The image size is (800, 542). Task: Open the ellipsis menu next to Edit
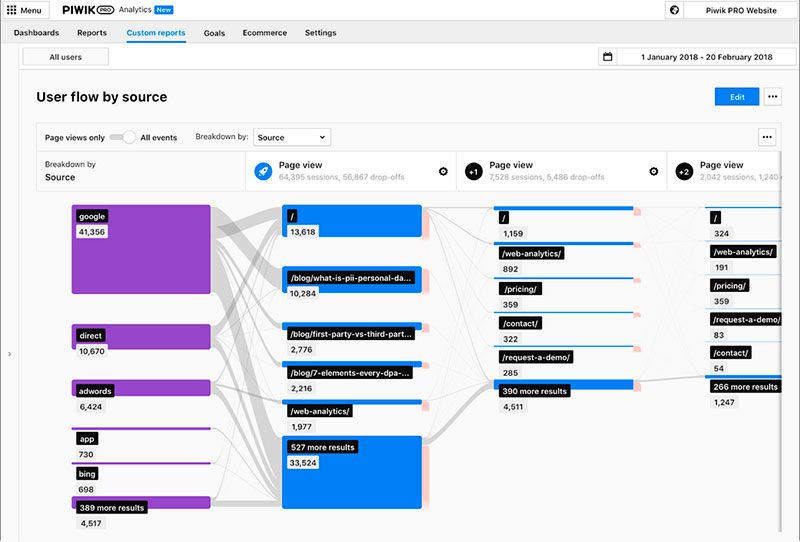coord(772,96)
